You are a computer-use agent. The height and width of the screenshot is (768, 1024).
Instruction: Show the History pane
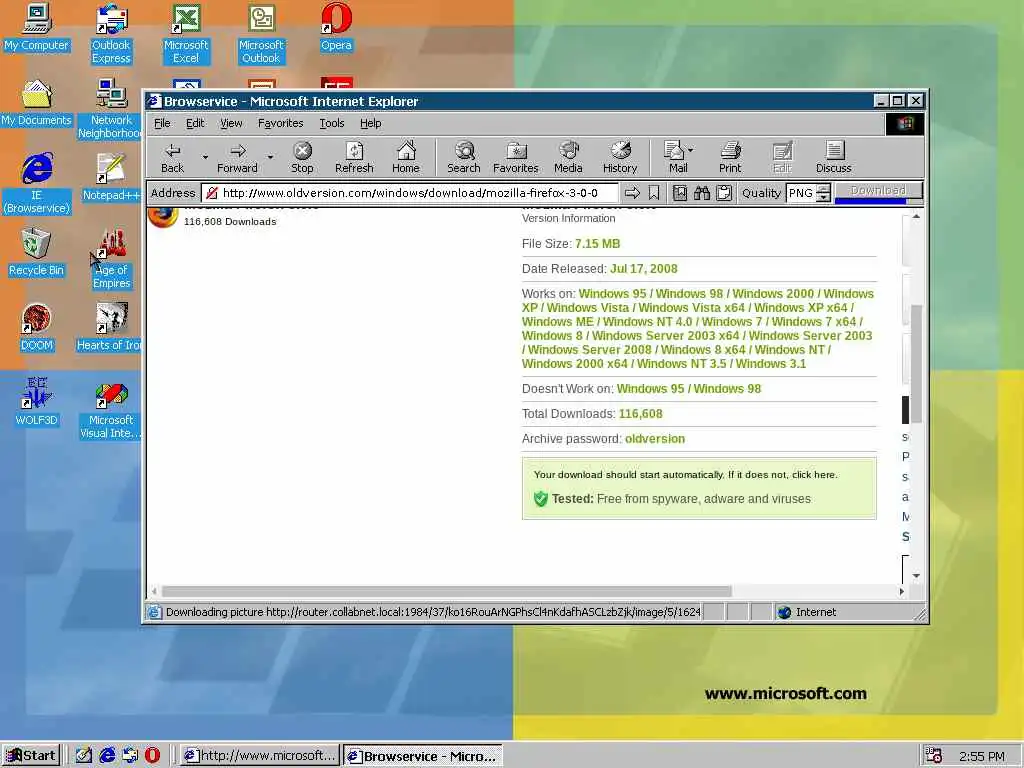(x=620, y=157)
